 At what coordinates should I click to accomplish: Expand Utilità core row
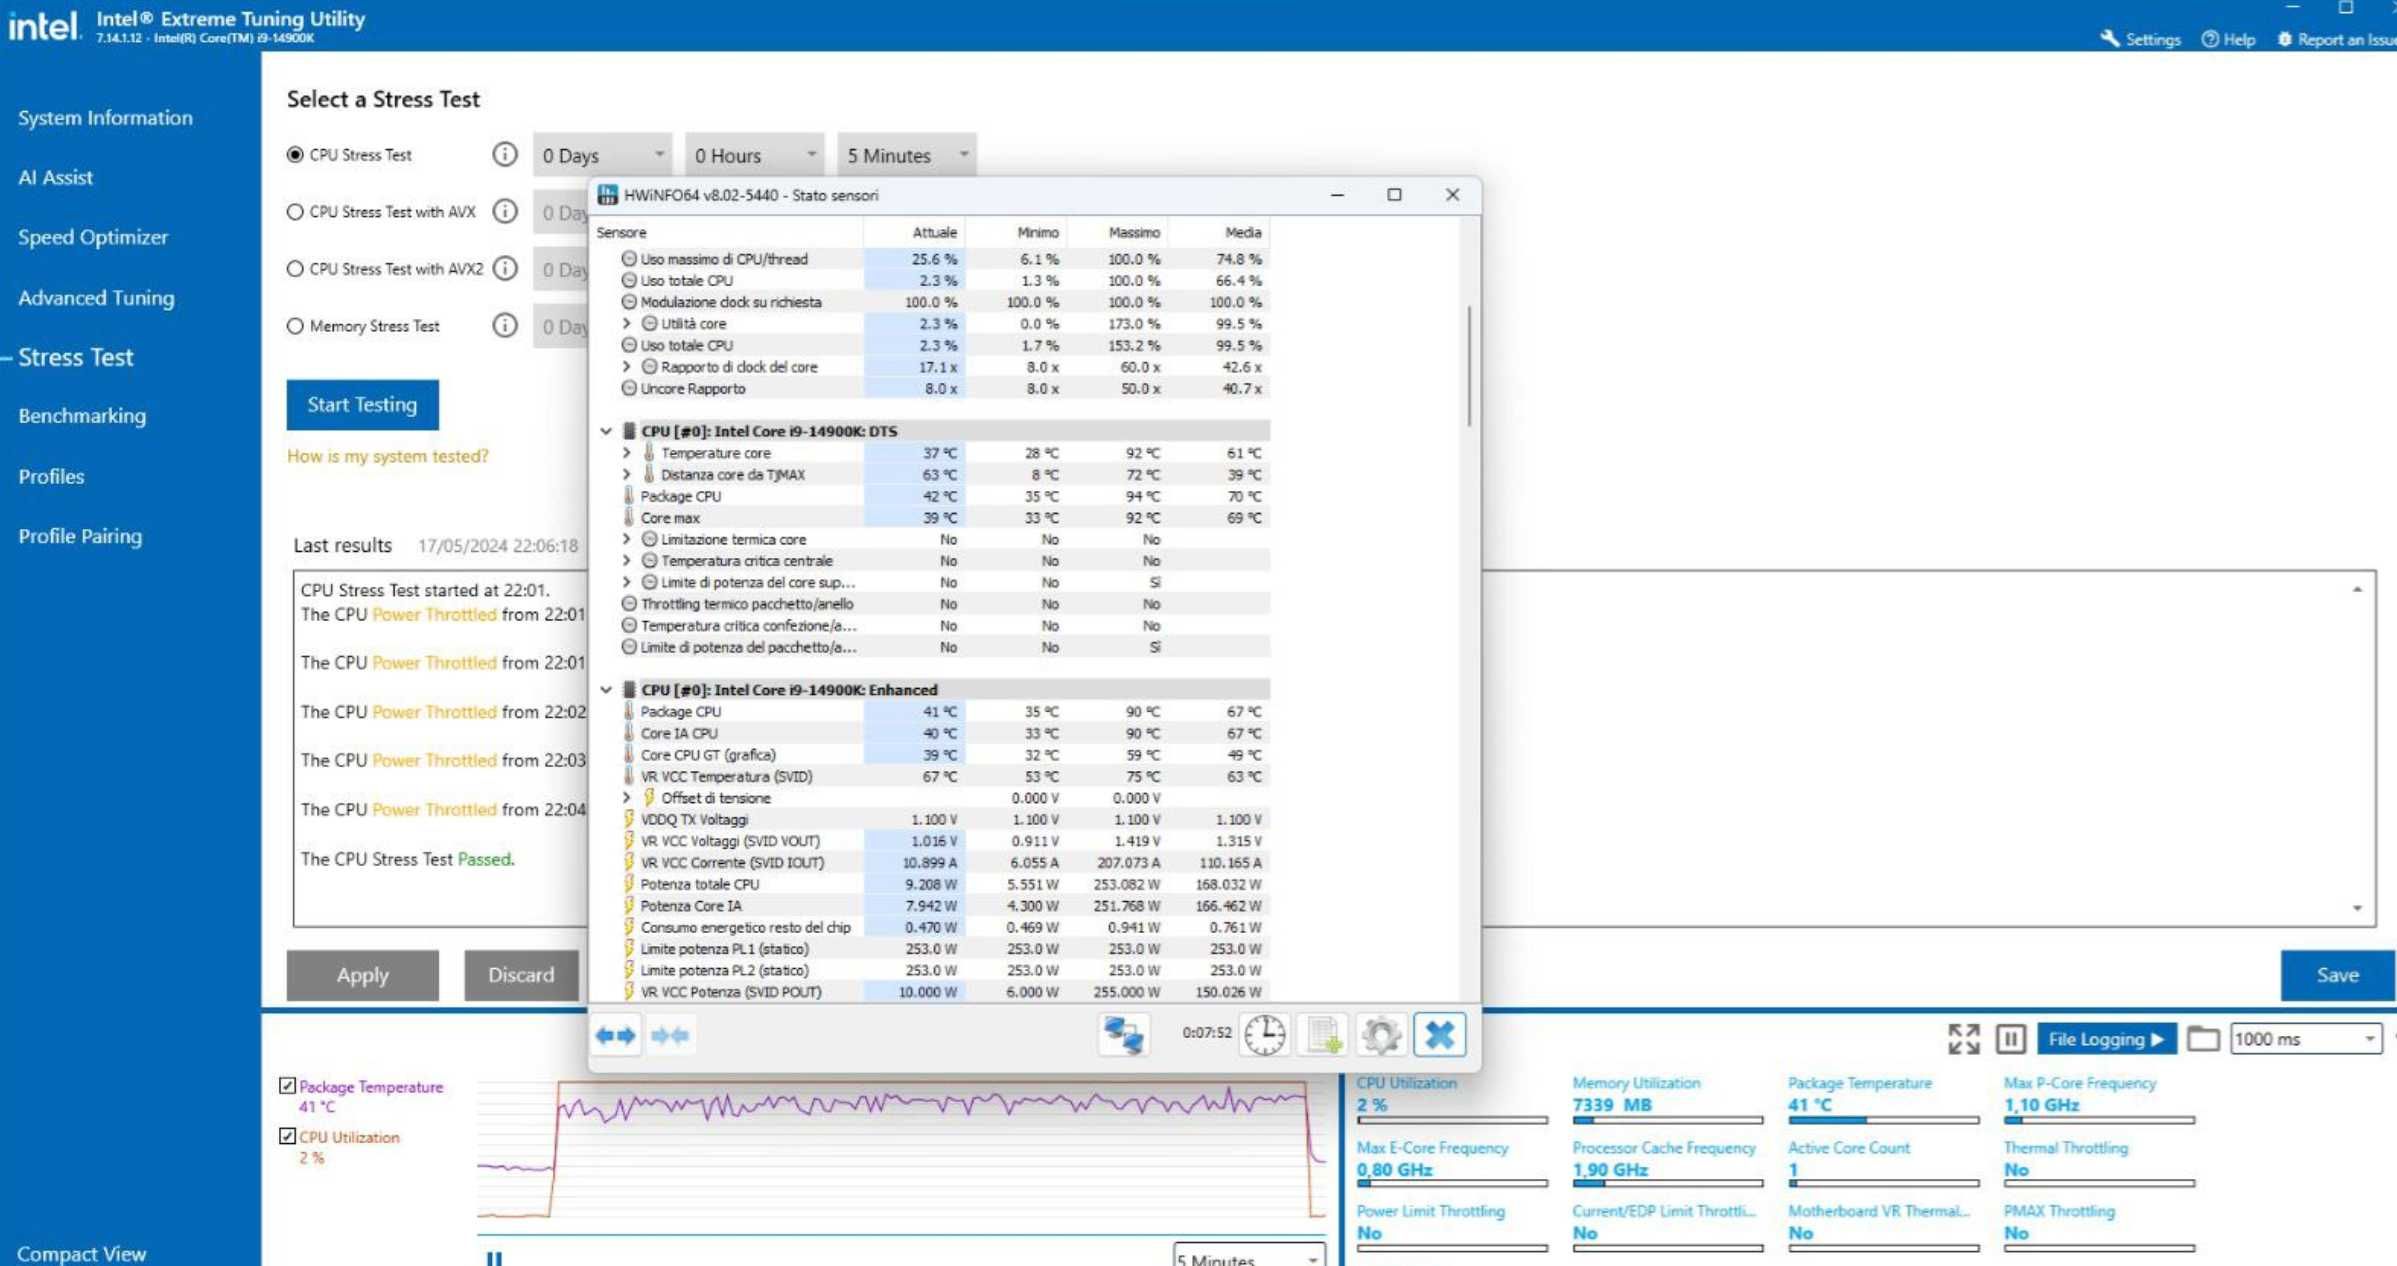pyautogui.click(x=627, y=323)
